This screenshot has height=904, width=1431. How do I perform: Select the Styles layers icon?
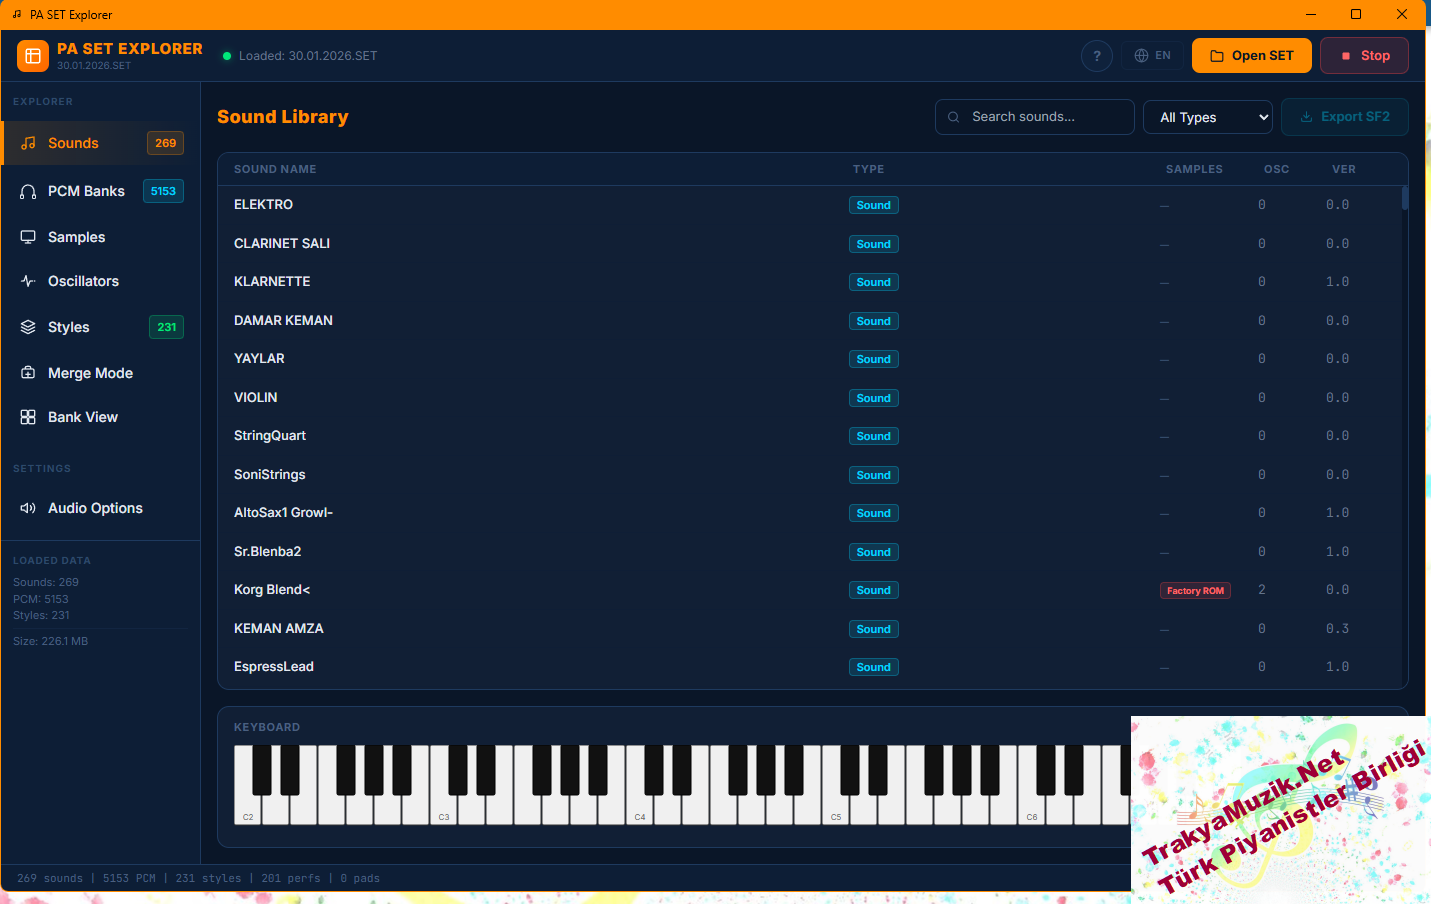pos(28,327)
